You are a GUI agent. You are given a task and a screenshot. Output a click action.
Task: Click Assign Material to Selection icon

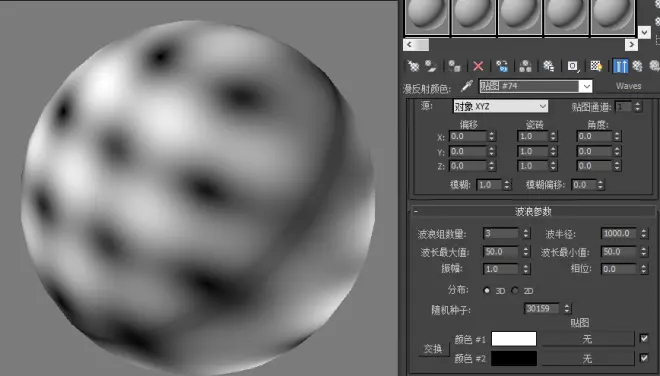(455, 66)
